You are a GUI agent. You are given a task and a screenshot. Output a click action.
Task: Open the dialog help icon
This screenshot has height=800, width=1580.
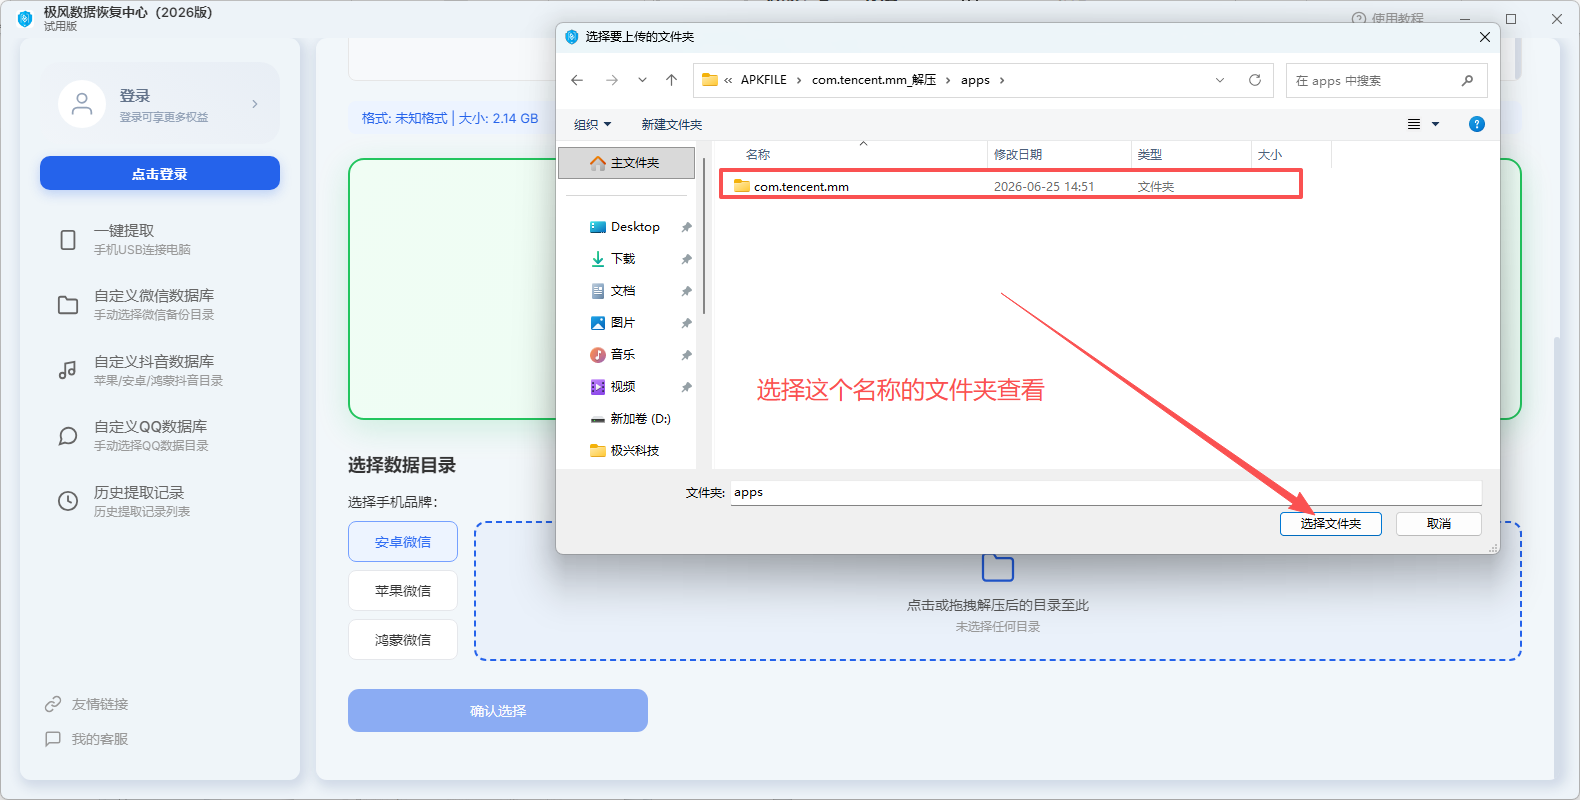click(1477, 124)
